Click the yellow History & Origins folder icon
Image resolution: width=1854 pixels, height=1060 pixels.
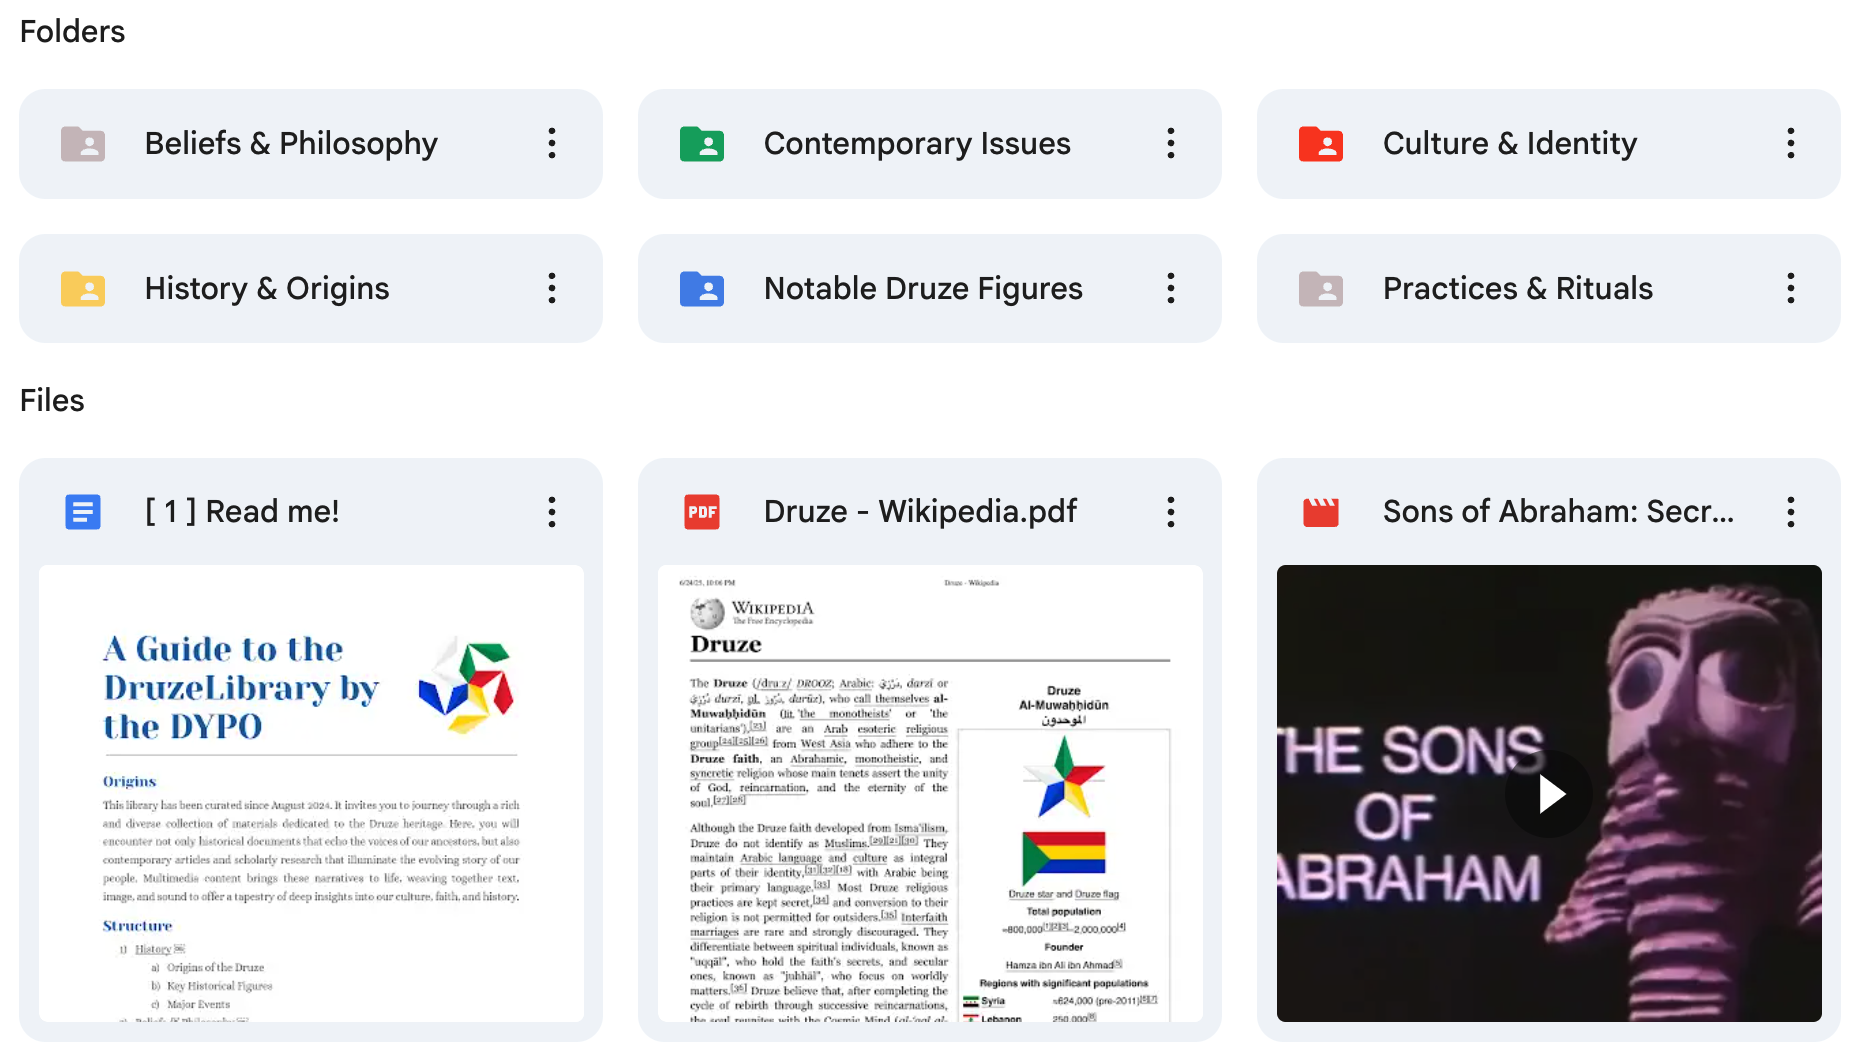click(x=83, y=289)
